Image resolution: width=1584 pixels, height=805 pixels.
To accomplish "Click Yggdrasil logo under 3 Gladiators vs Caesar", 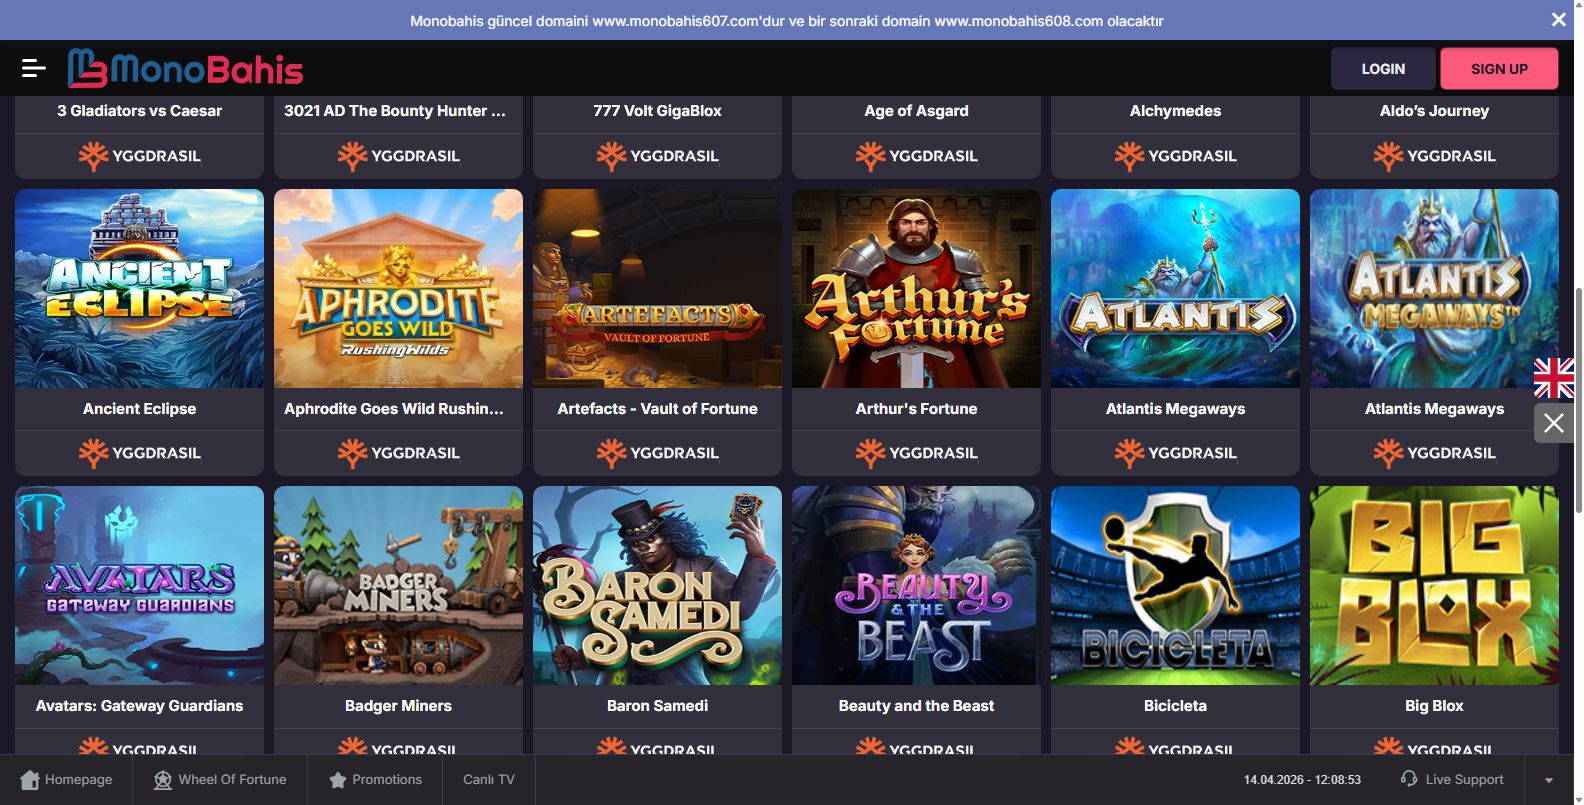I will pos(140,156).
